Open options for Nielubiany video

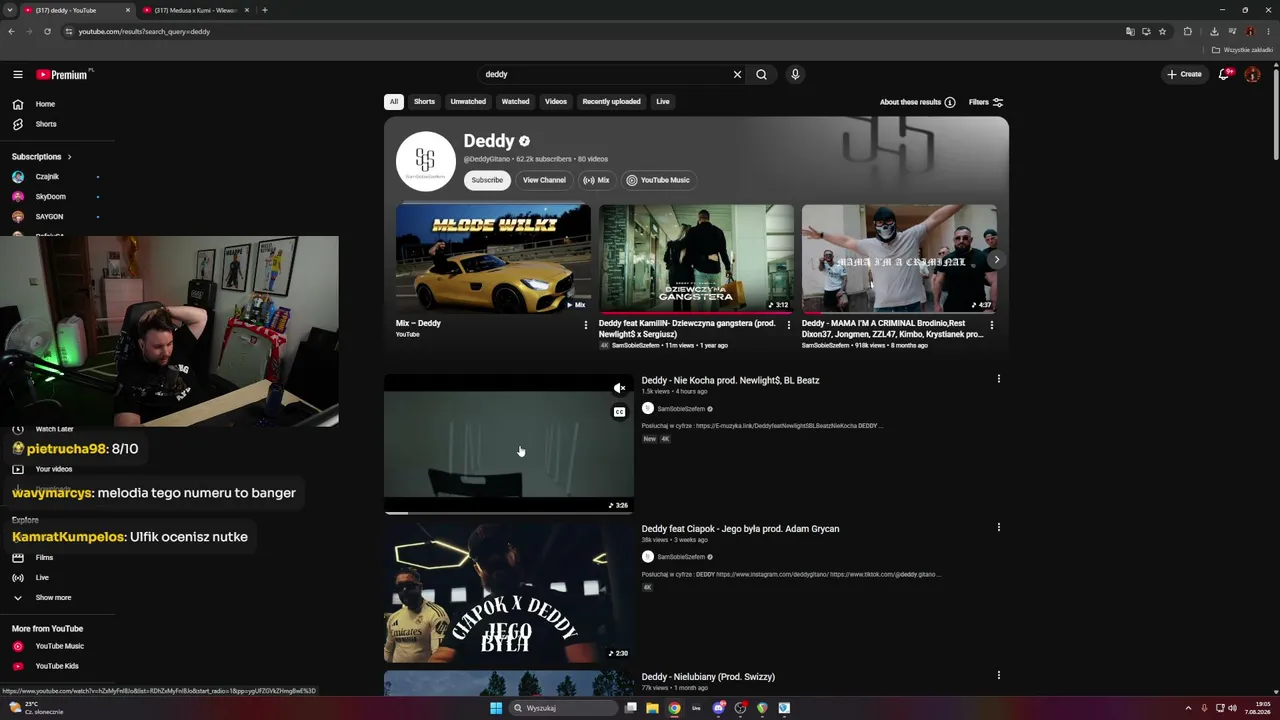998,675
